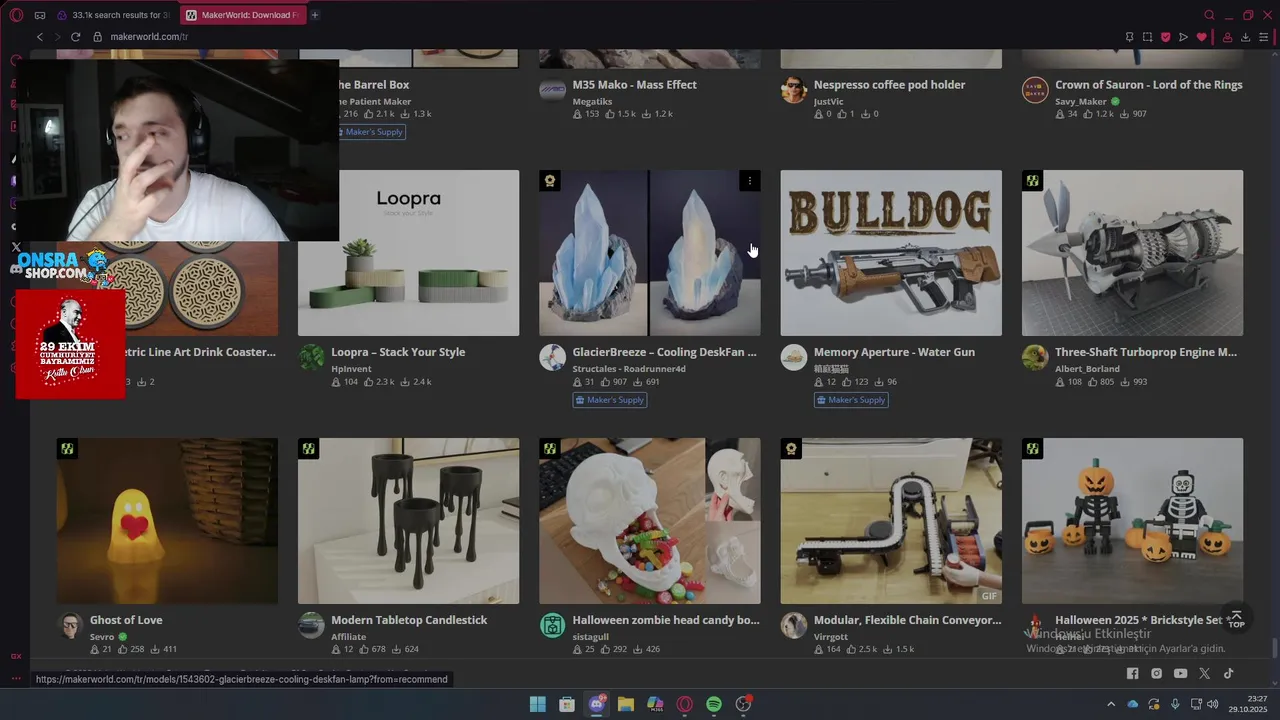1280x720 pixels.
Task: Open the Windows Start menu
Action: point(538,704)
